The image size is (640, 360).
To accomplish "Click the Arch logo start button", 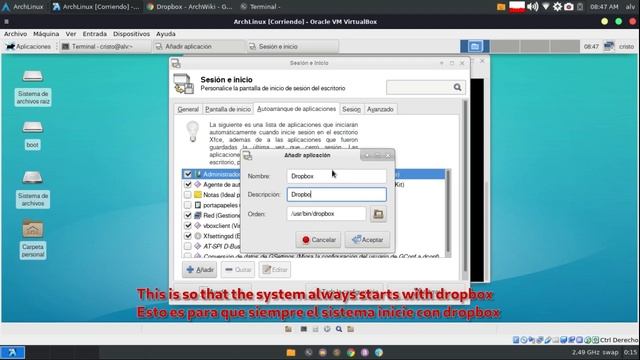I will click(x=13, y=352).
